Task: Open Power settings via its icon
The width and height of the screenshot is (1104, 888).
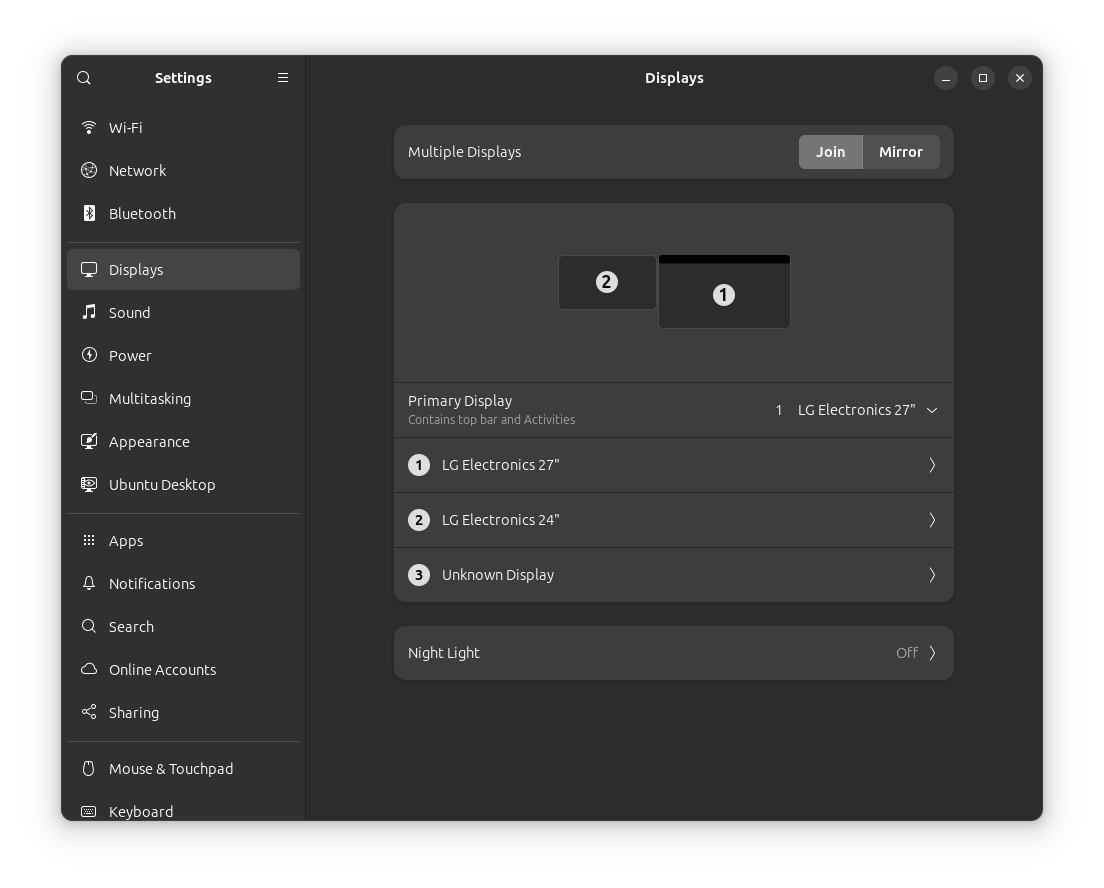Action: coord(88,355)
